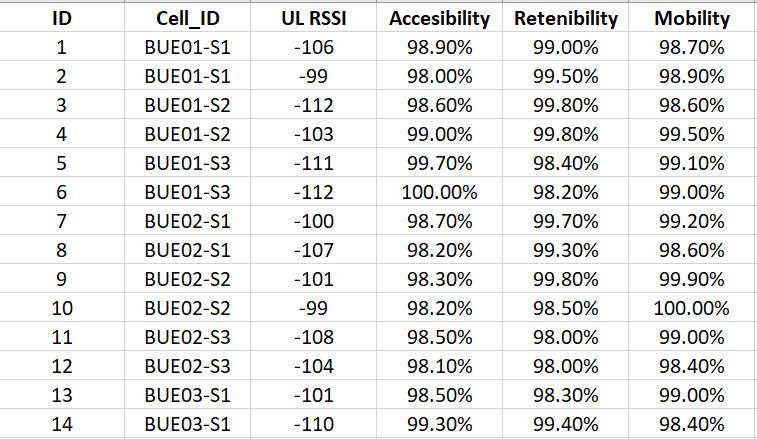757x439 pixels.
Task: Click the ID cell containing 14
Action: coord(61,423)
